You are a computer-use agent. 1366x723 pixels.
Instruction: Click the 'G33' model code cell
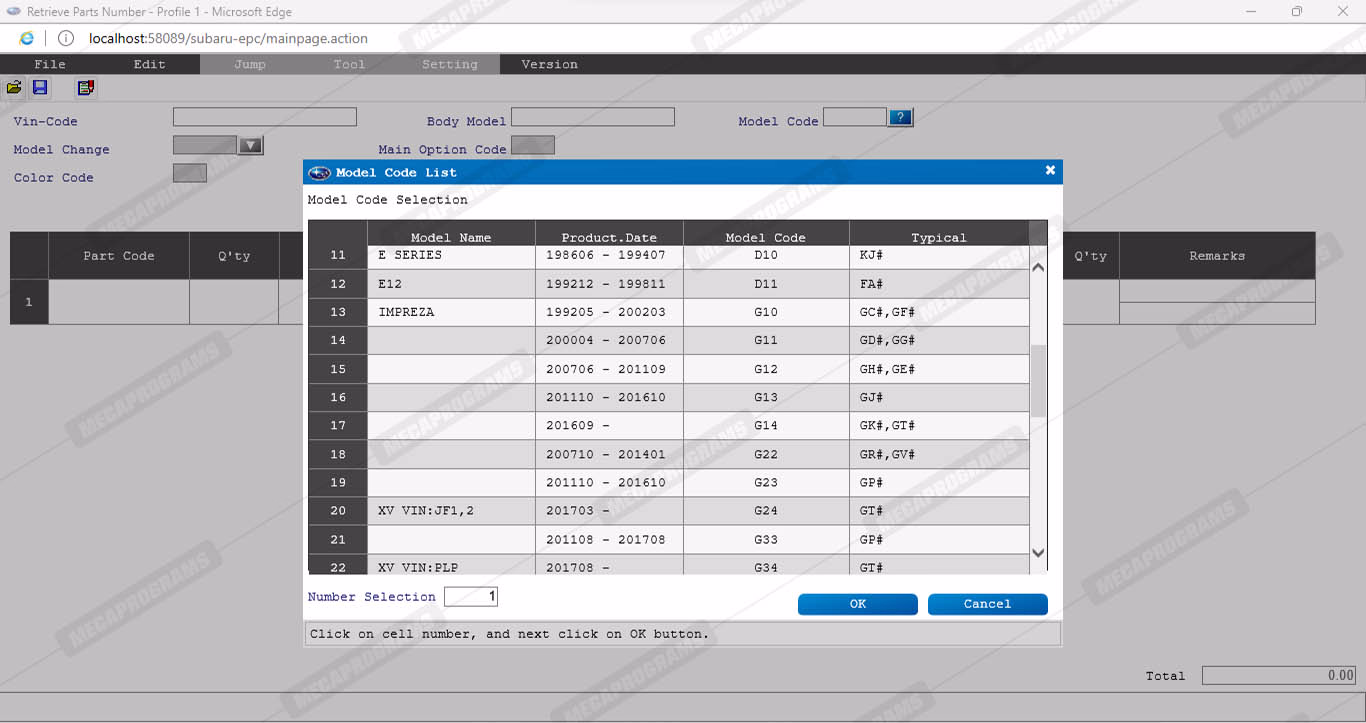[766, 540]
